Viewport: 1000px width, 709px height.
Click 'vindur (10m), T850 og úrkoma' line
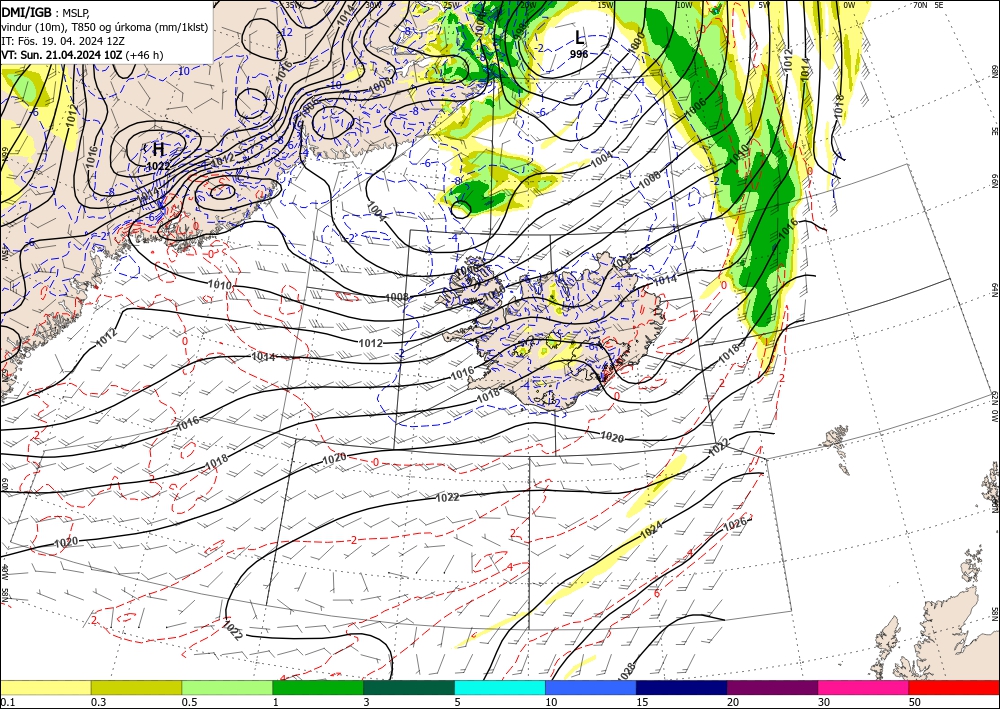tap(105, 27)
